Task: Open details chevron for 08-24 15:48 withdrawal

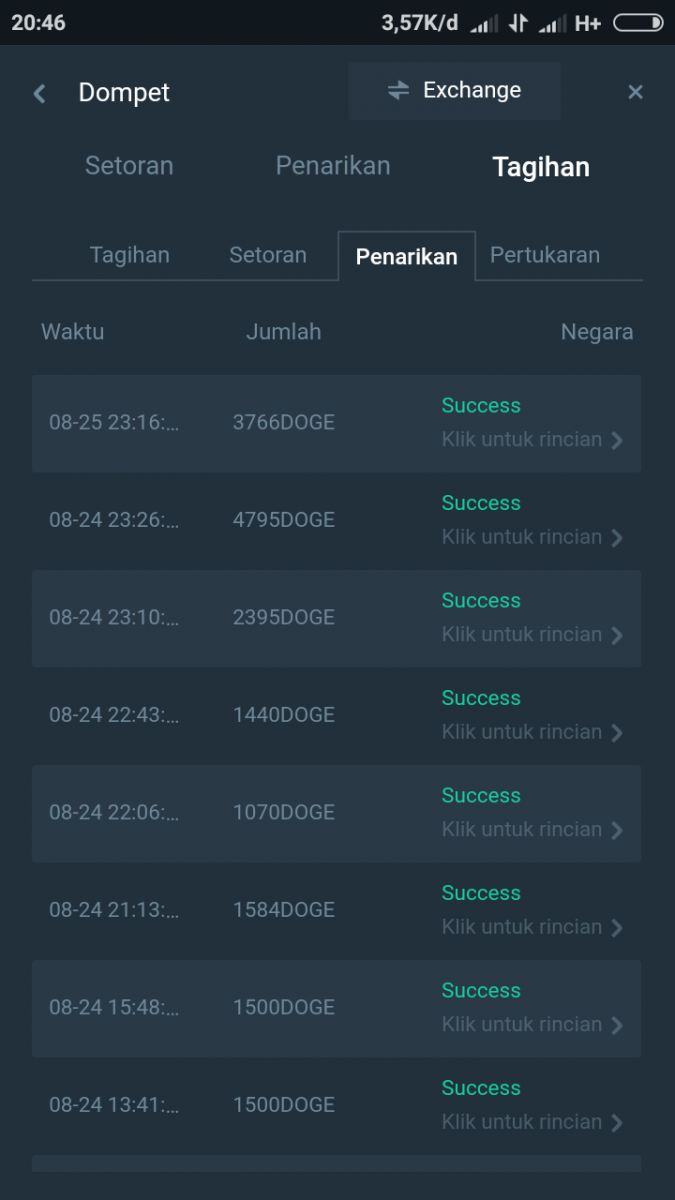Action: 617,1026
